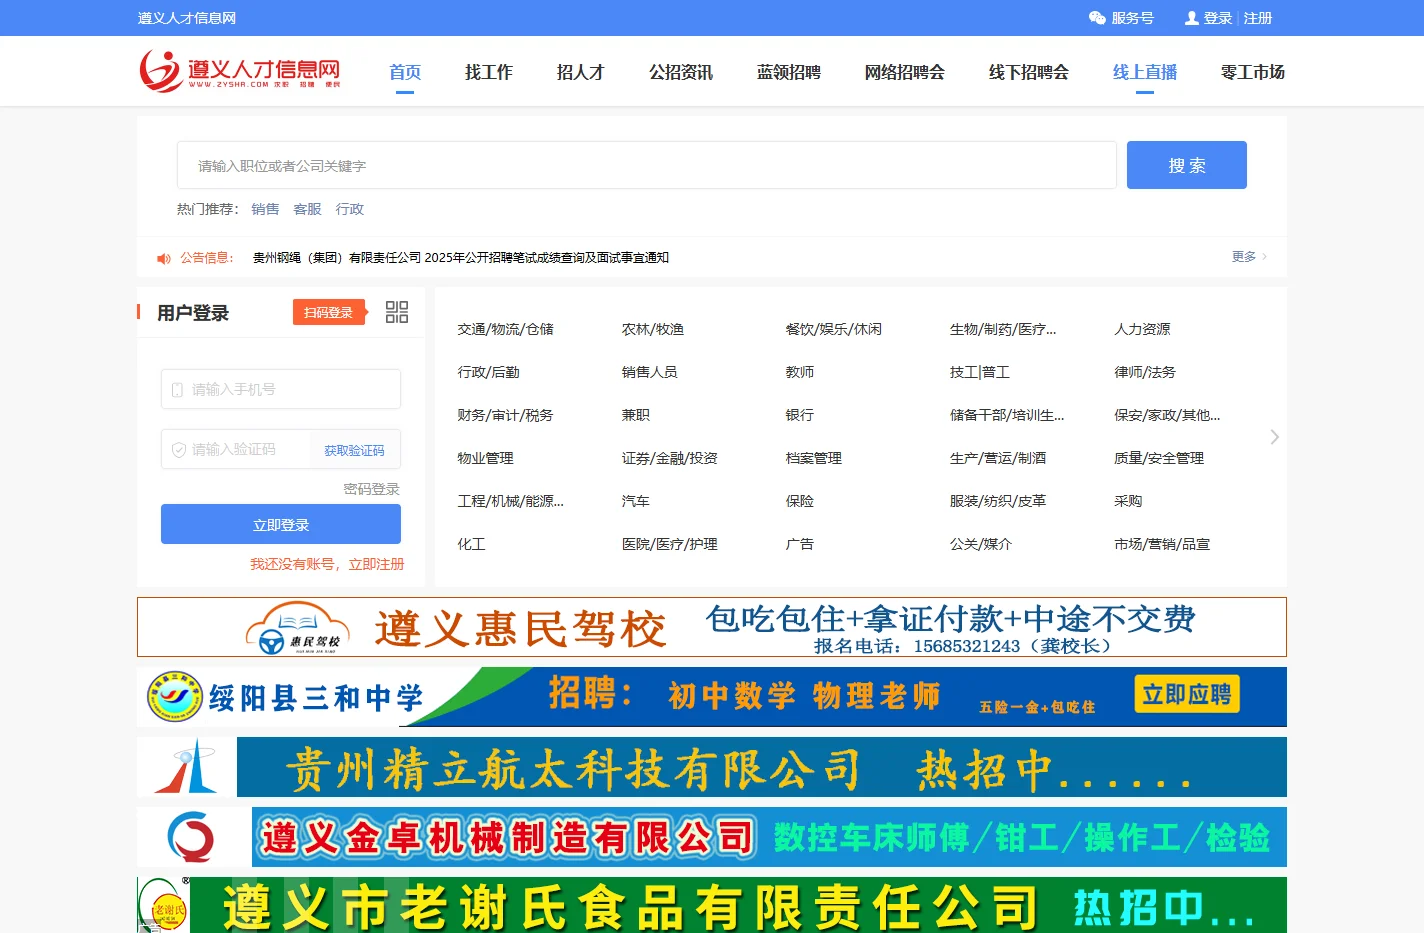Click the shield icon in the code field

(x=178, y=450)
